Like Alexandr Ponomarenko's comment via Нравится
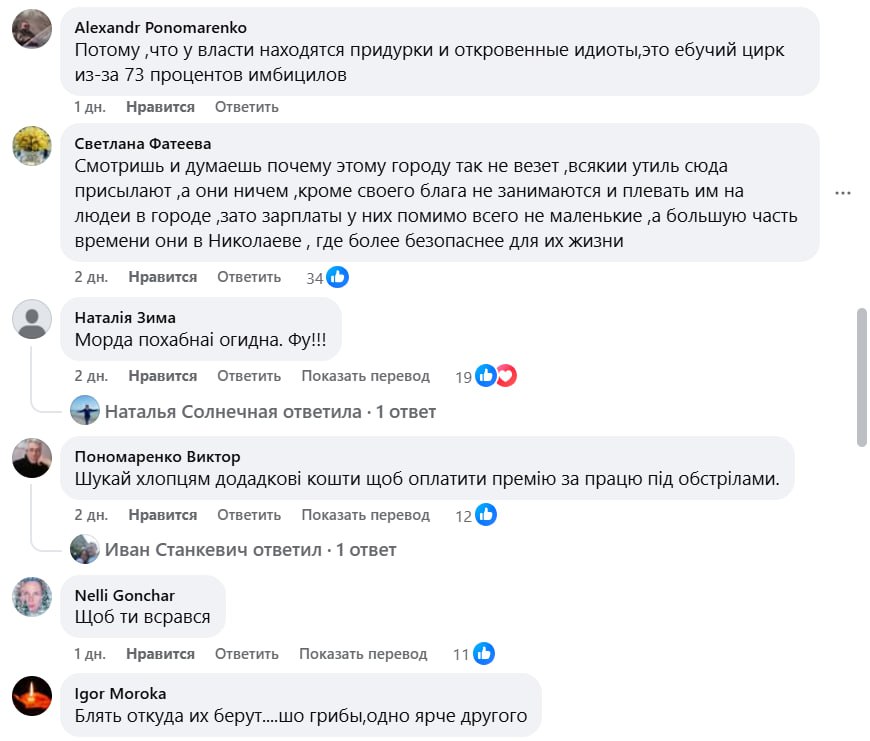 160,107
